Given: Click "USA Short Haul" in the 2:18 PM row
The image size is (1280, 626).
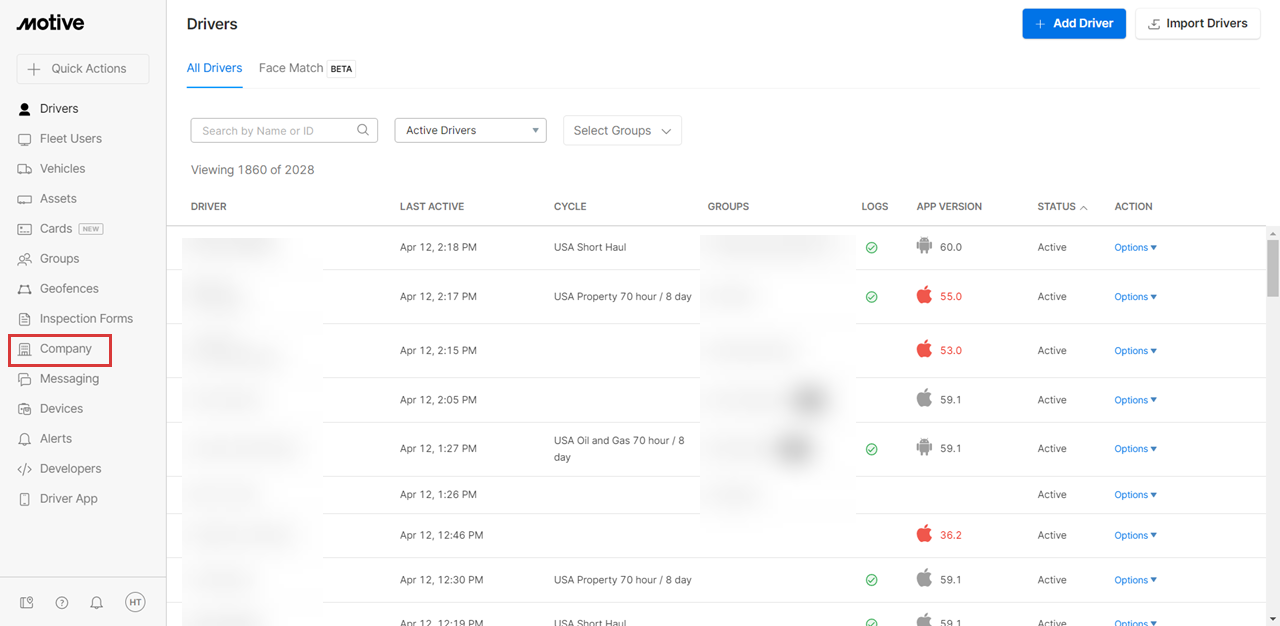Looking at the screenshot, I should click(590, 247).
